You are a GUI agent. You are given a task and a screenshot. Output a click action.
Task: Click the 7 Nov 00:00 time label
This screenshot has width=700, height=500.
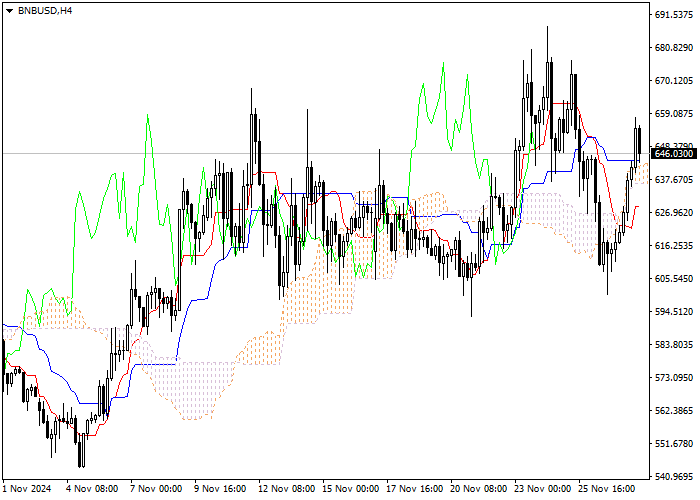(x=156, y=489)
